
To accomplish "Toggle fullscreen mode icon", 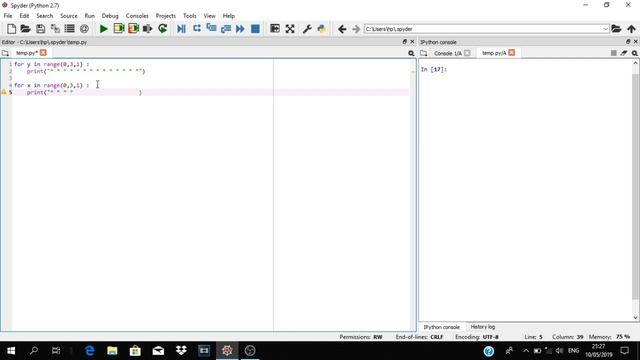I will pos(290,29).
